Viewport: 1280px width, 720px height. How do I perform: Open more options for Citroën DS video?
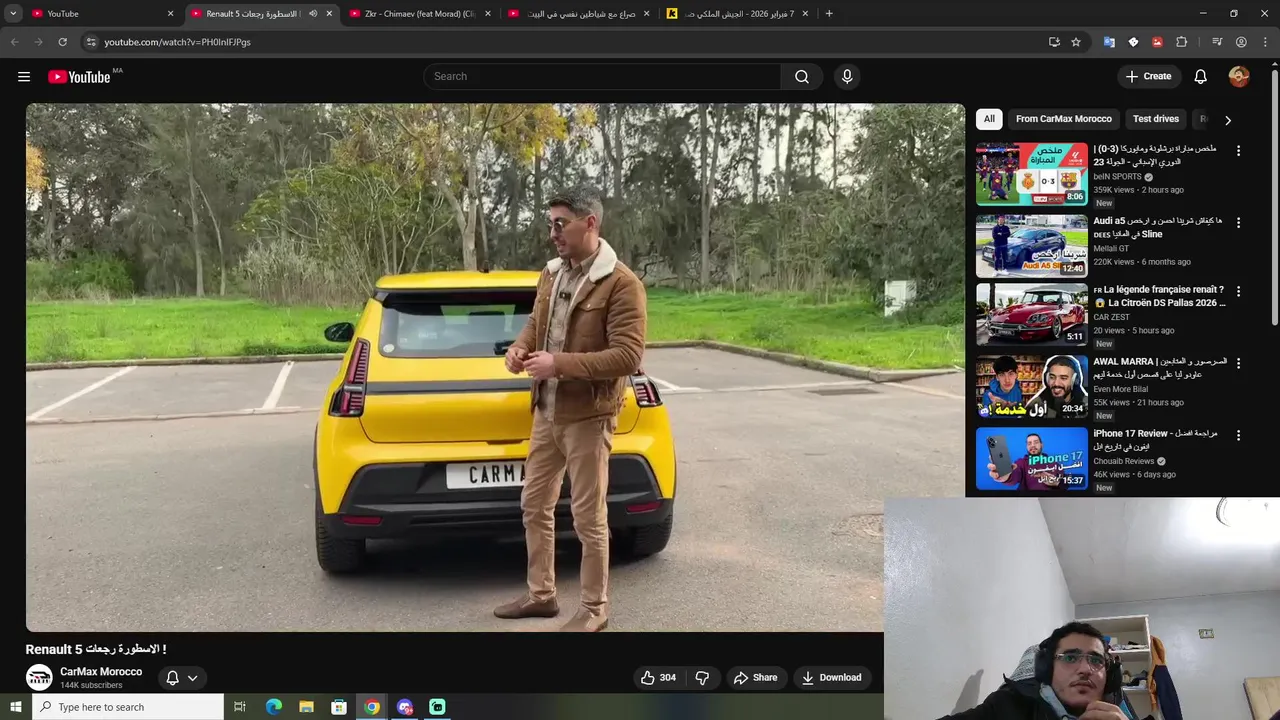(x=1238, y=292)
